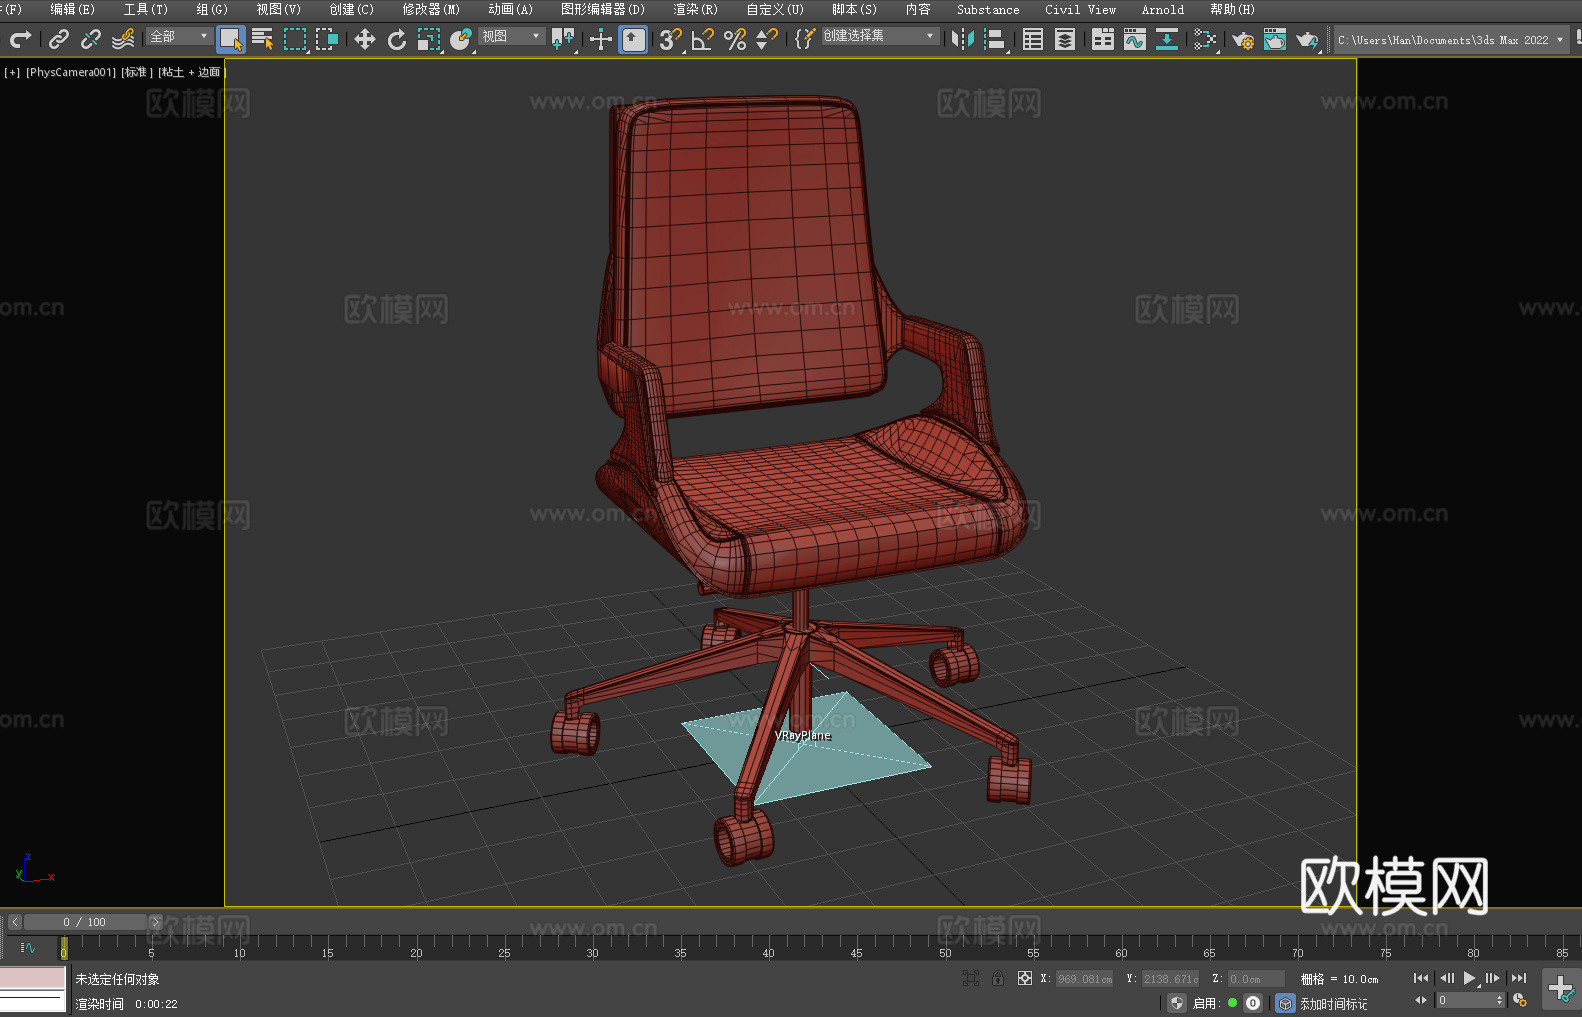
Task: Open reference coordinate system dropdown 视图
Action: pyautogui.click(x=511, y=36)
